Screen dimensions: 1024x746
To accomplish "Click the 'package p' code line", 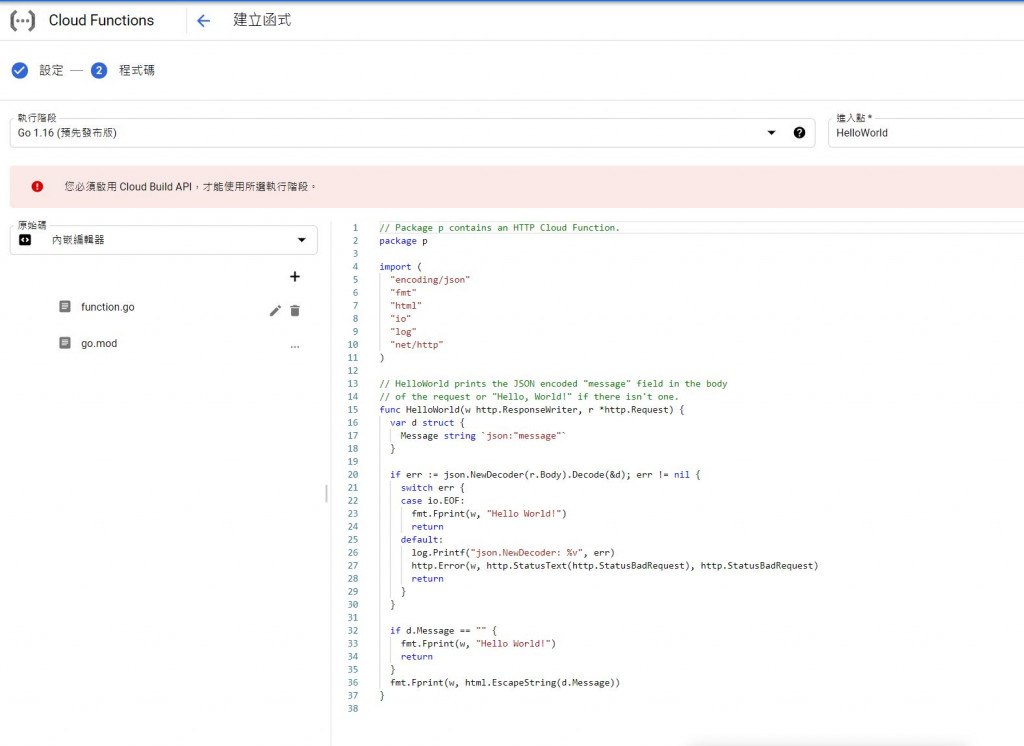I will 404,241.
